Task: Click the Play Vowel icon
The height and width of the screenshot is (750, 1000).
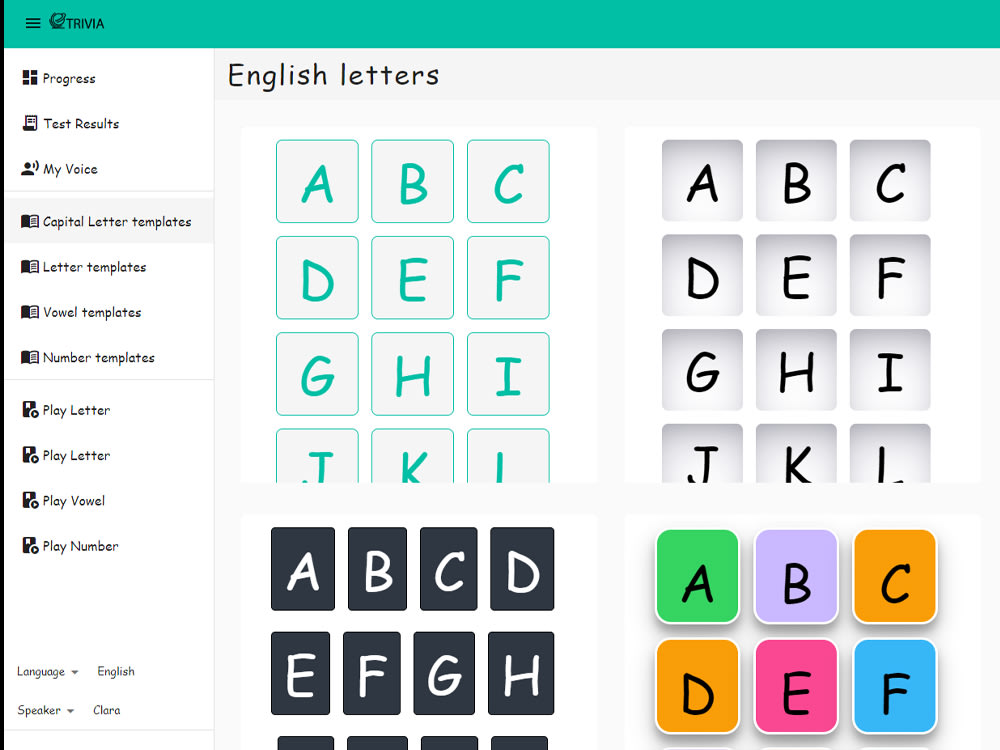Action: tap(30, 500)
